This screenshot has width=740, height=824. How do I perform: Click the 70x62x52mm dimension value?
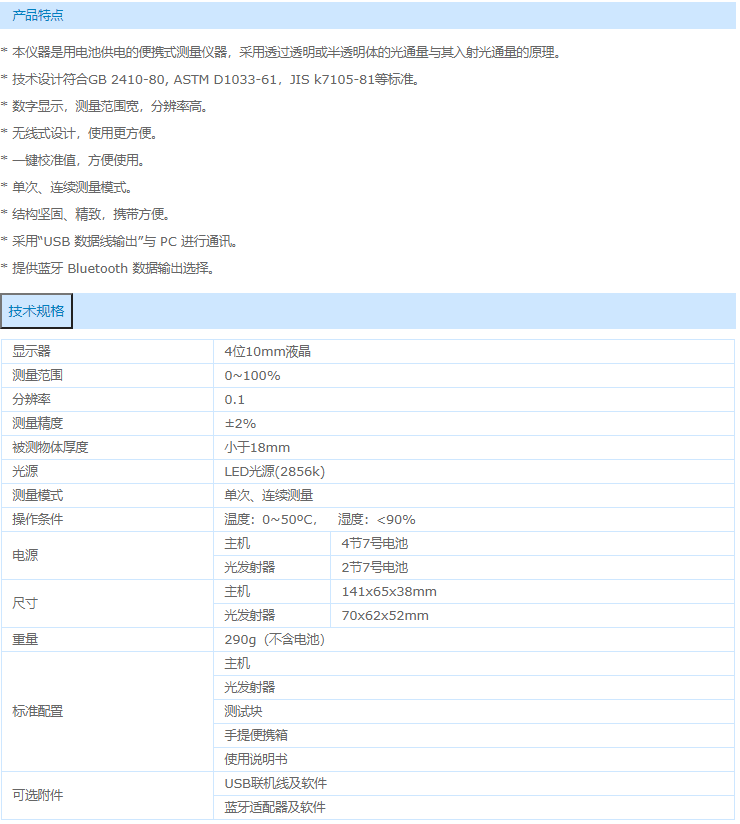385,615
